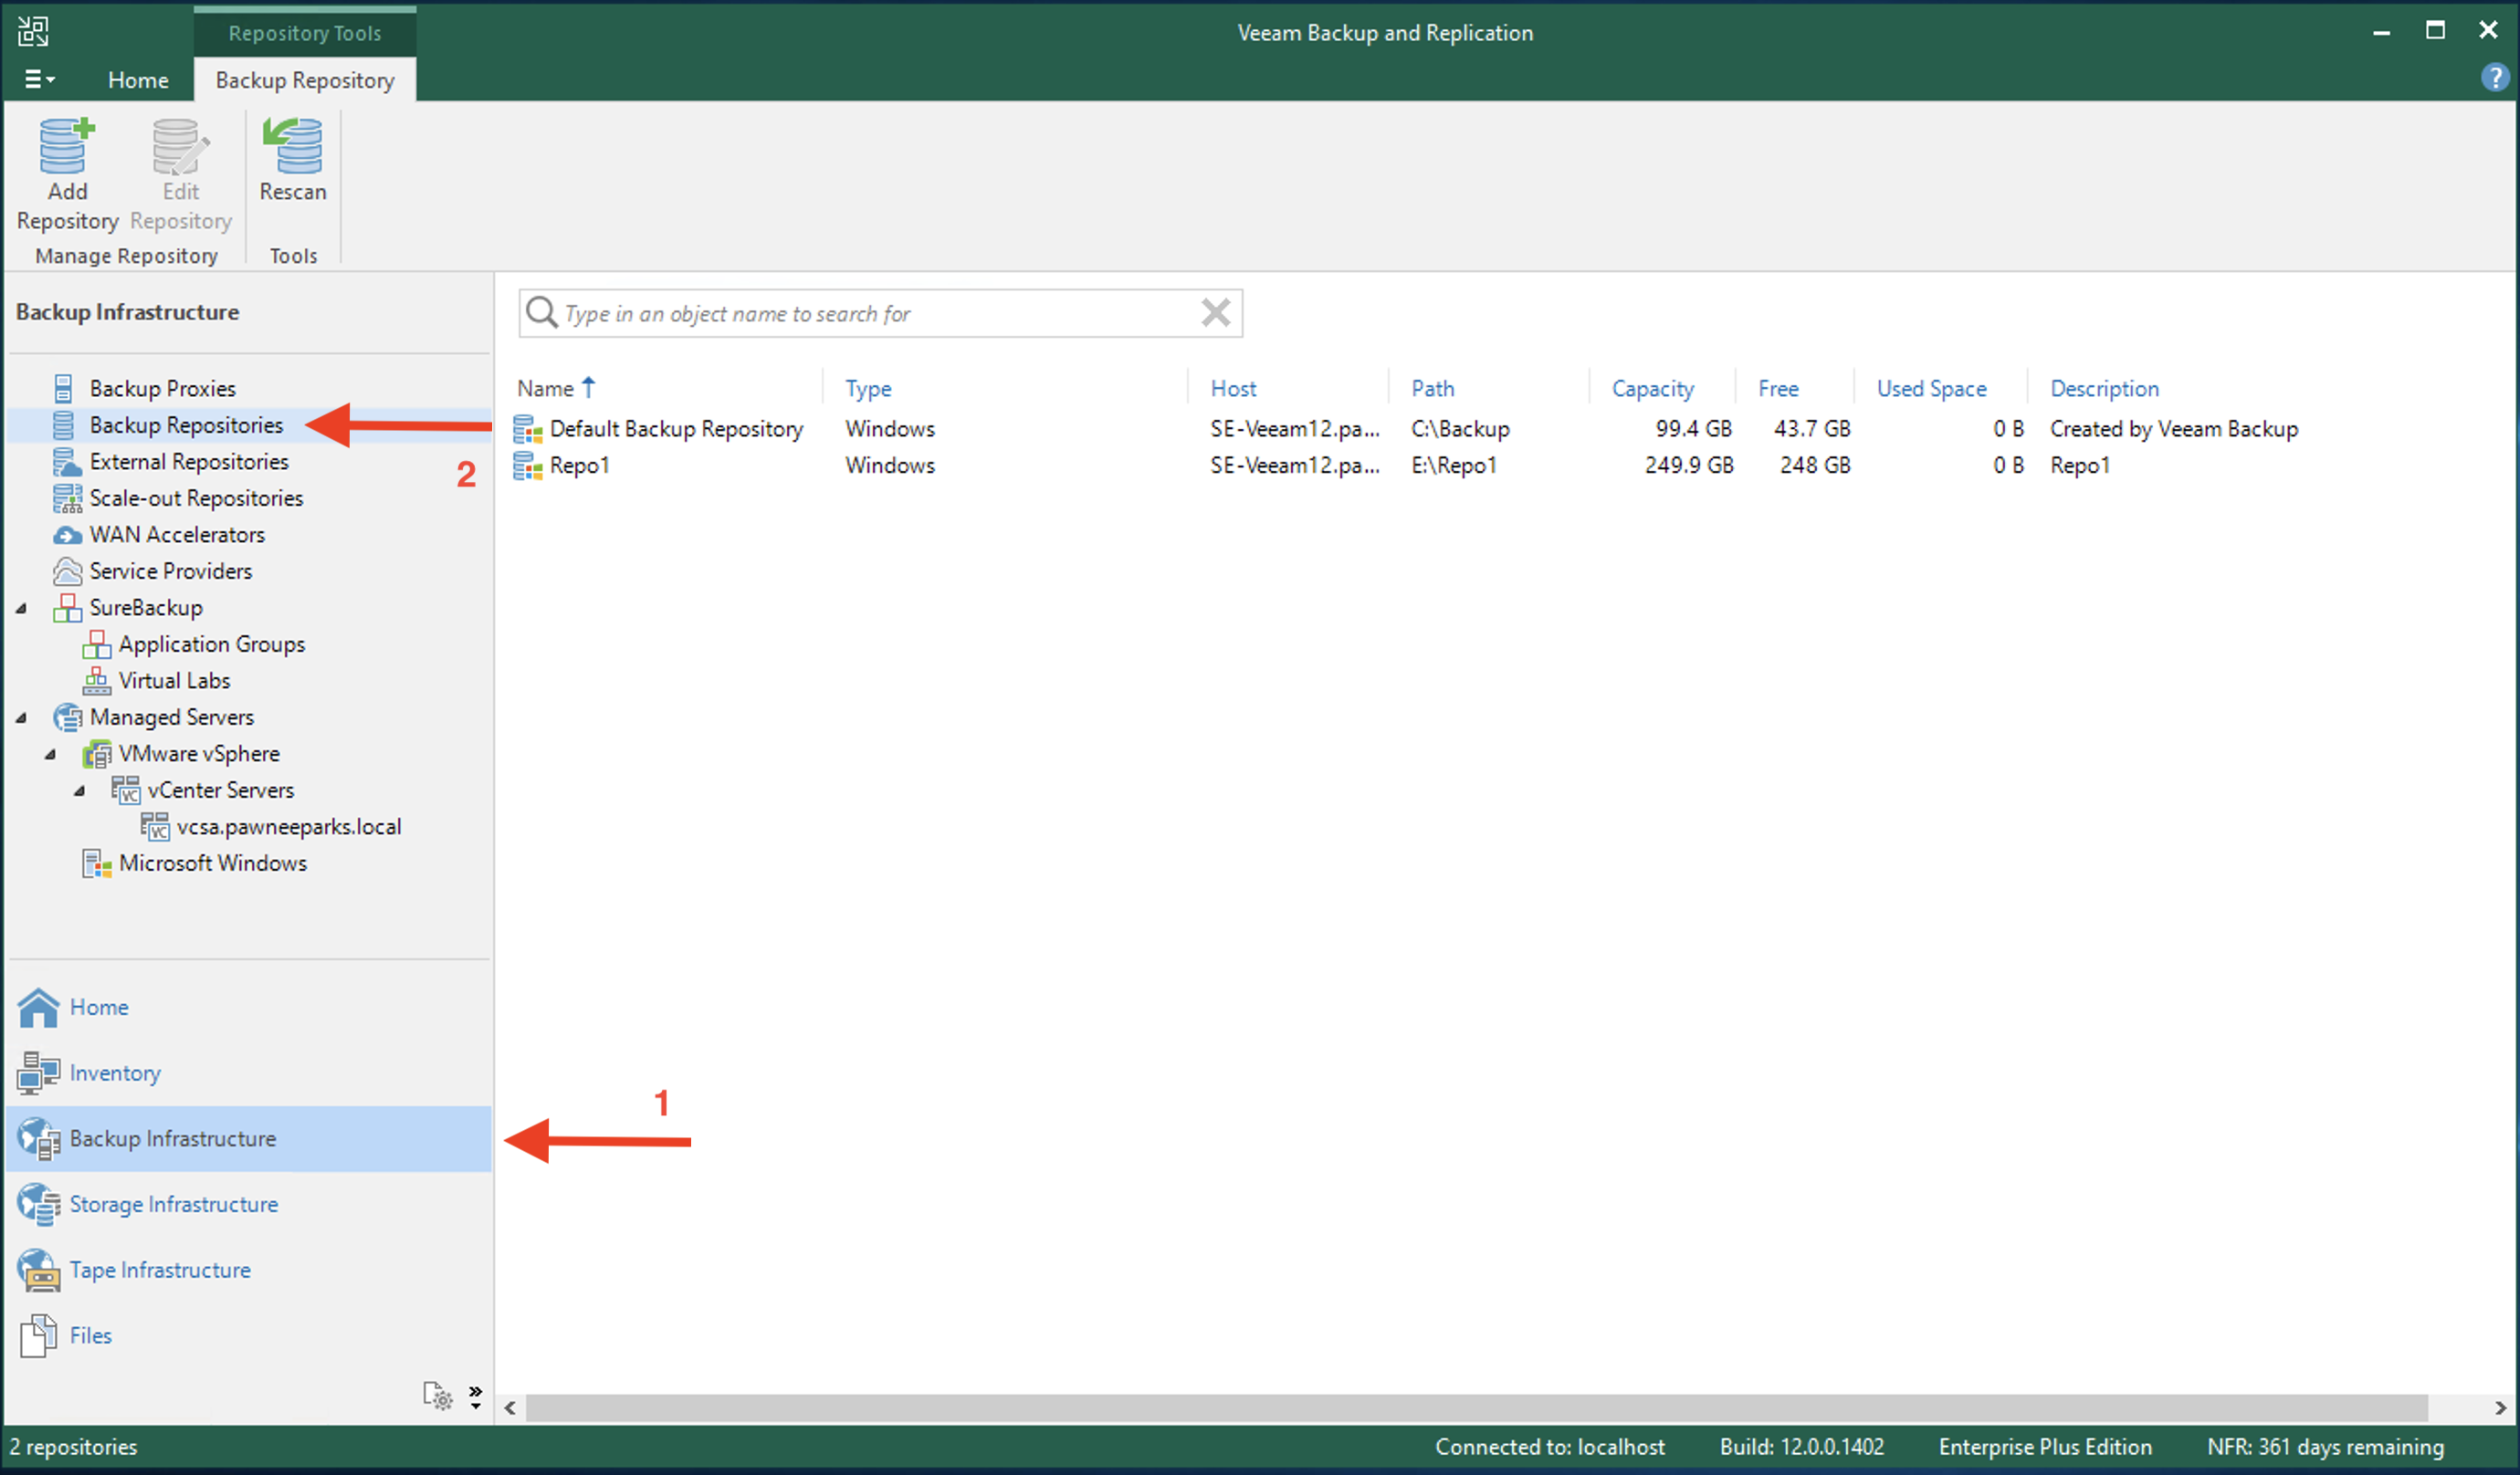Sort by the Type column header
This screenshot has width=2520, height=1475.
click(x=868, y=388)
